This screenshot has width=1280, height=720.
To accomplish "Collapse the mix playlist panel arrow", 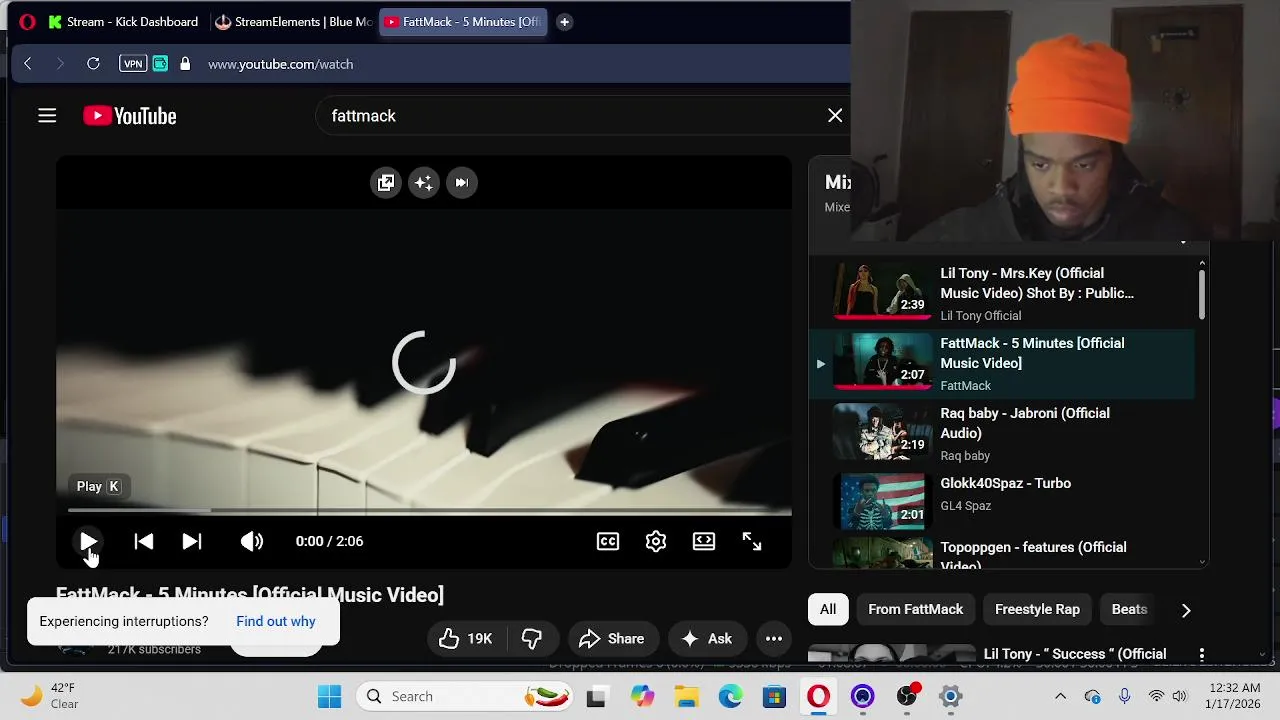I will tap(1183, 242).
